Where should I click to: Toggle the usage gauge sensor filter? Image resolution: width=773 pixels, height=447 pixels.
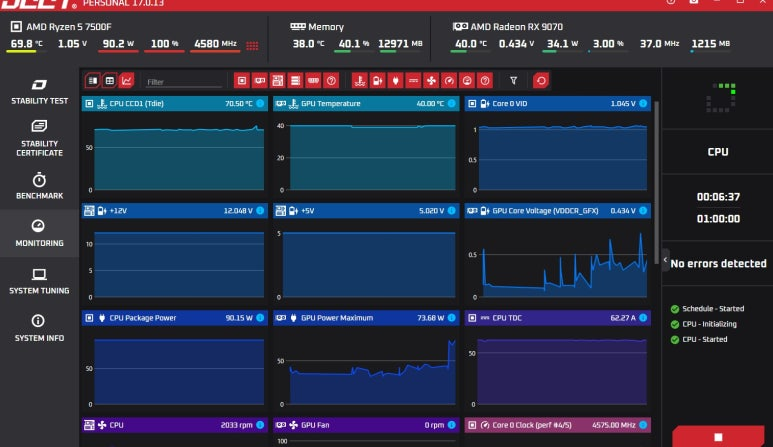pyautogui.click(x=467, y=81)
